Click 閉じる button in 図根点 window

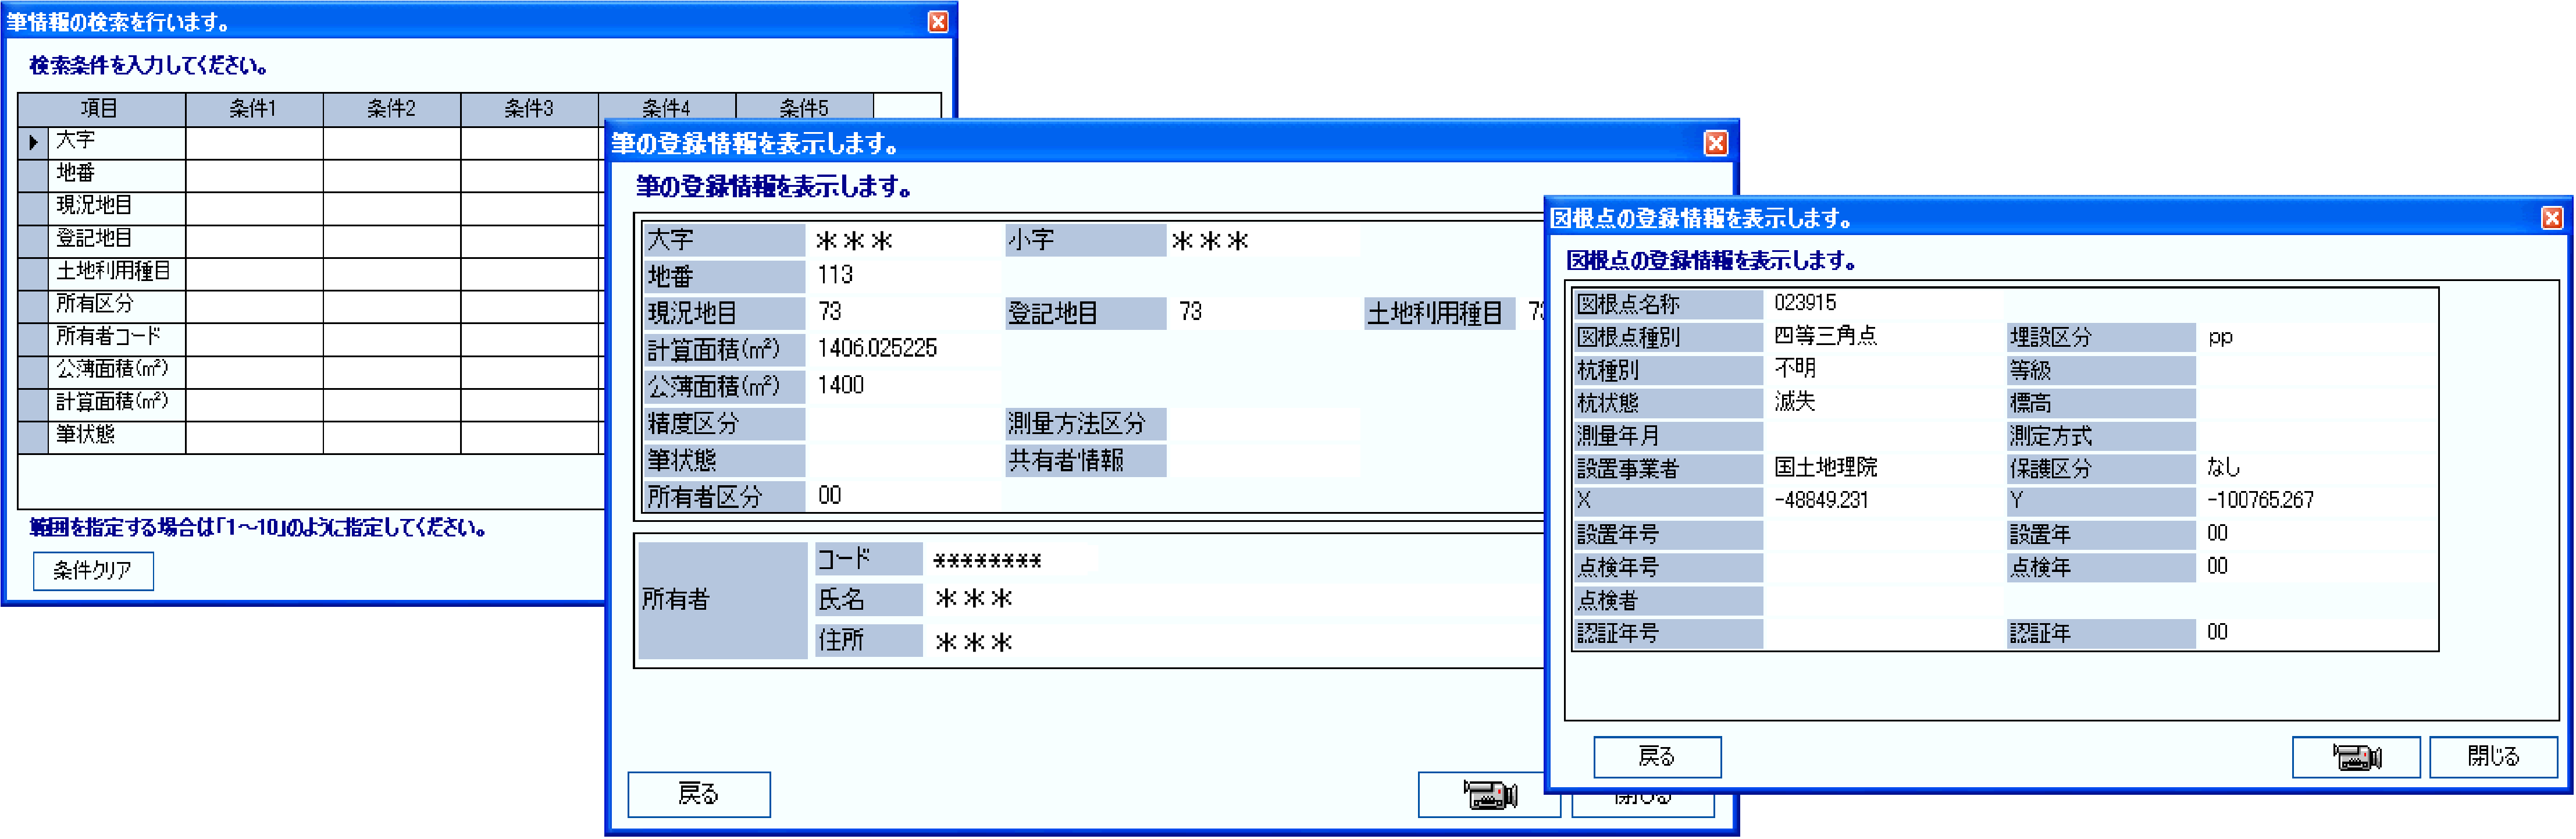pyautogui.click(x=2493, y=757)
